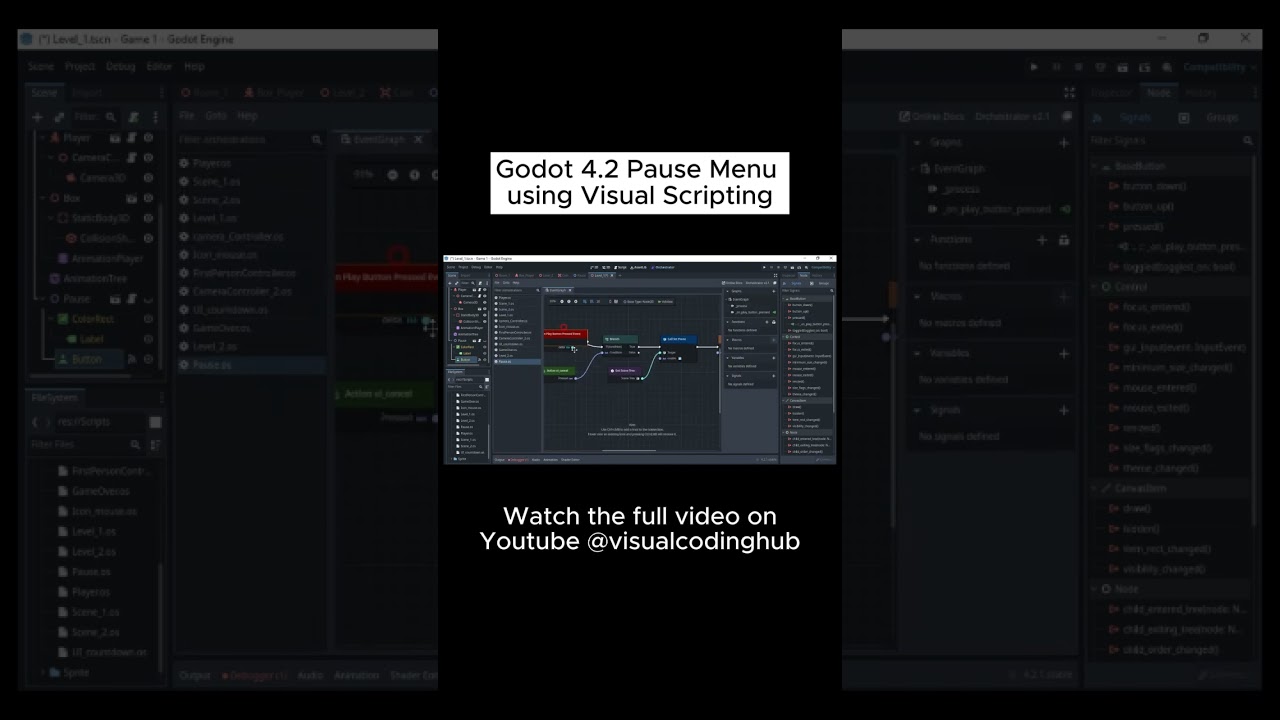Select the pressed() signal in Node dock
The image size is (1280, 720).
pos(1142,226)
